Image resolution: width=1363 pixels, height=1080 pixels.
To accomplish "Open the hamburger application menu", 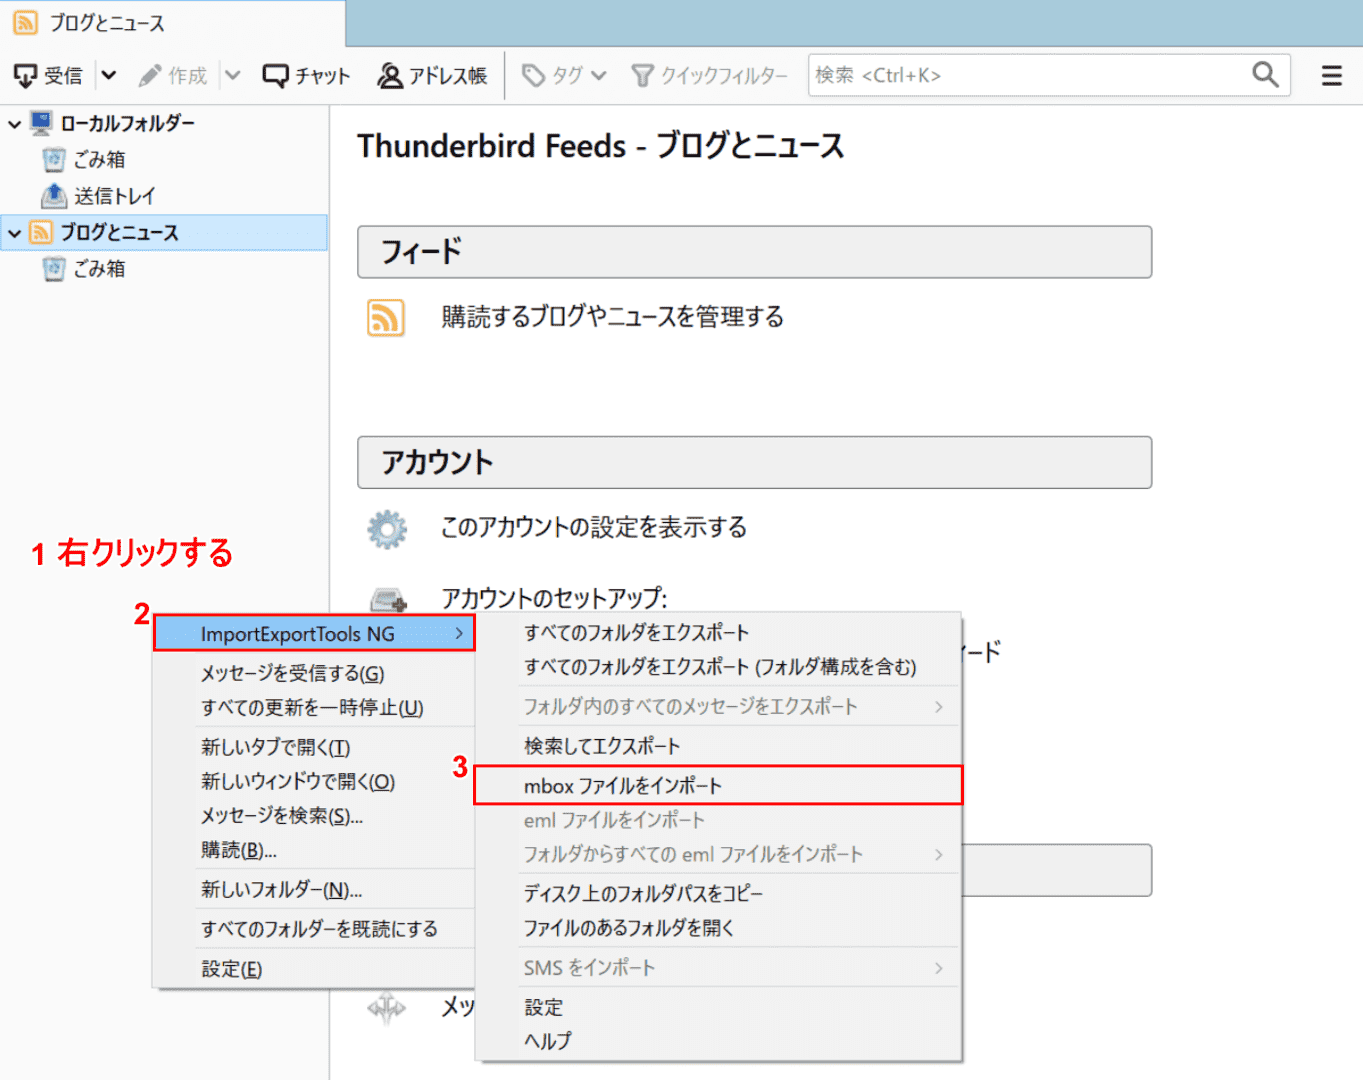I will (x=1332, y=76).
